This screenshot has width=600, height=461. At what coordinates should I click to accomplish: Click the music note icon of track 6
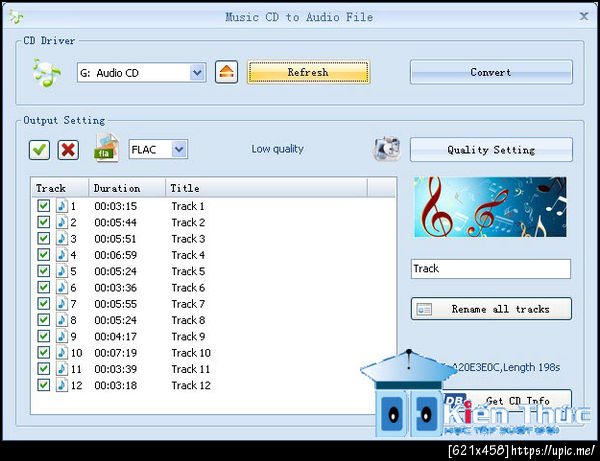(x=62, y=287)
